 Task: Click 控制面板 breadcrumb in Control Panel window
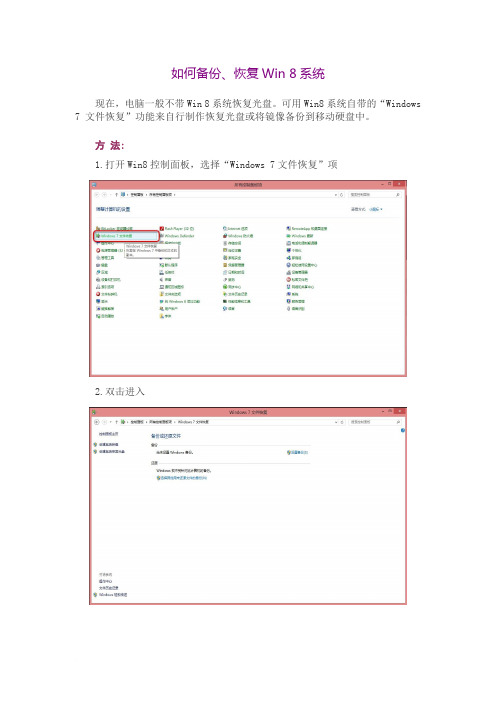pyautogui.click(x=137, y=195)
